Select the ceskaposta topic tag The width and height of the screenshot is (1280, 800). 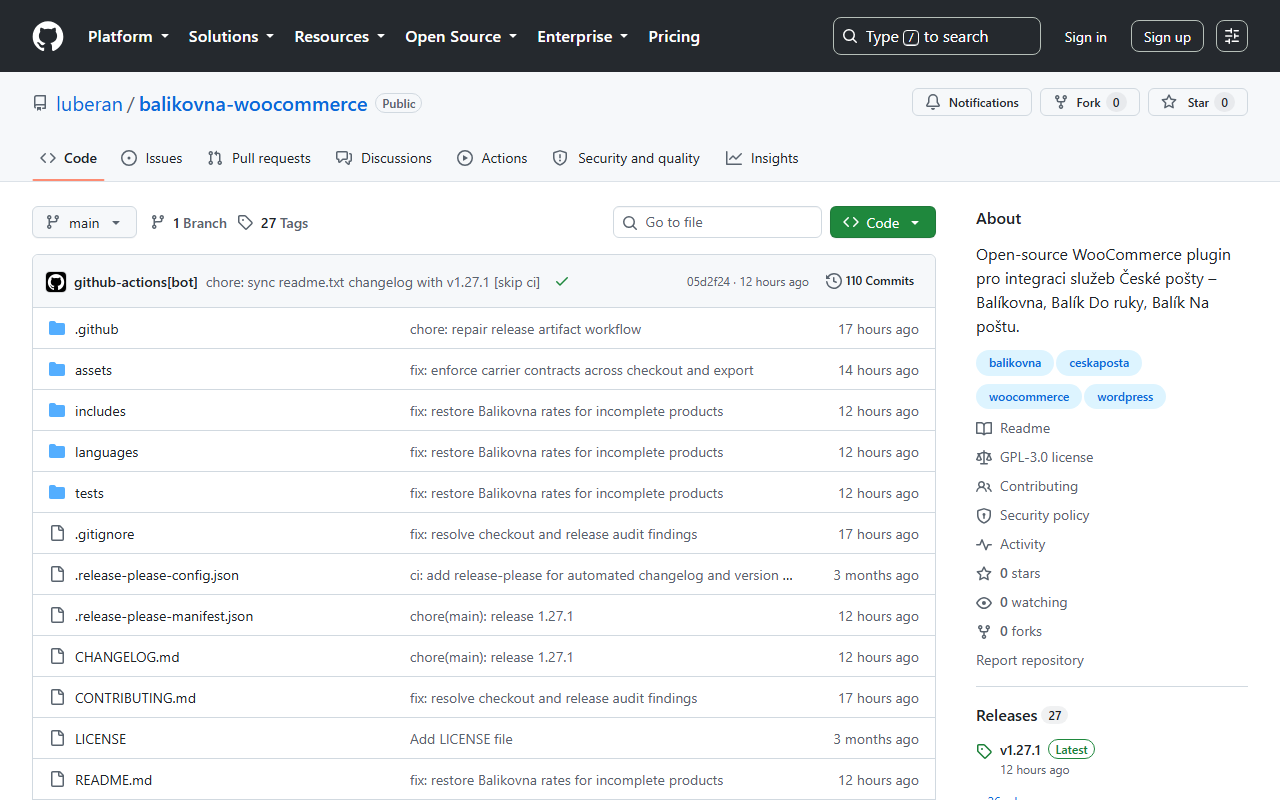1099,363
